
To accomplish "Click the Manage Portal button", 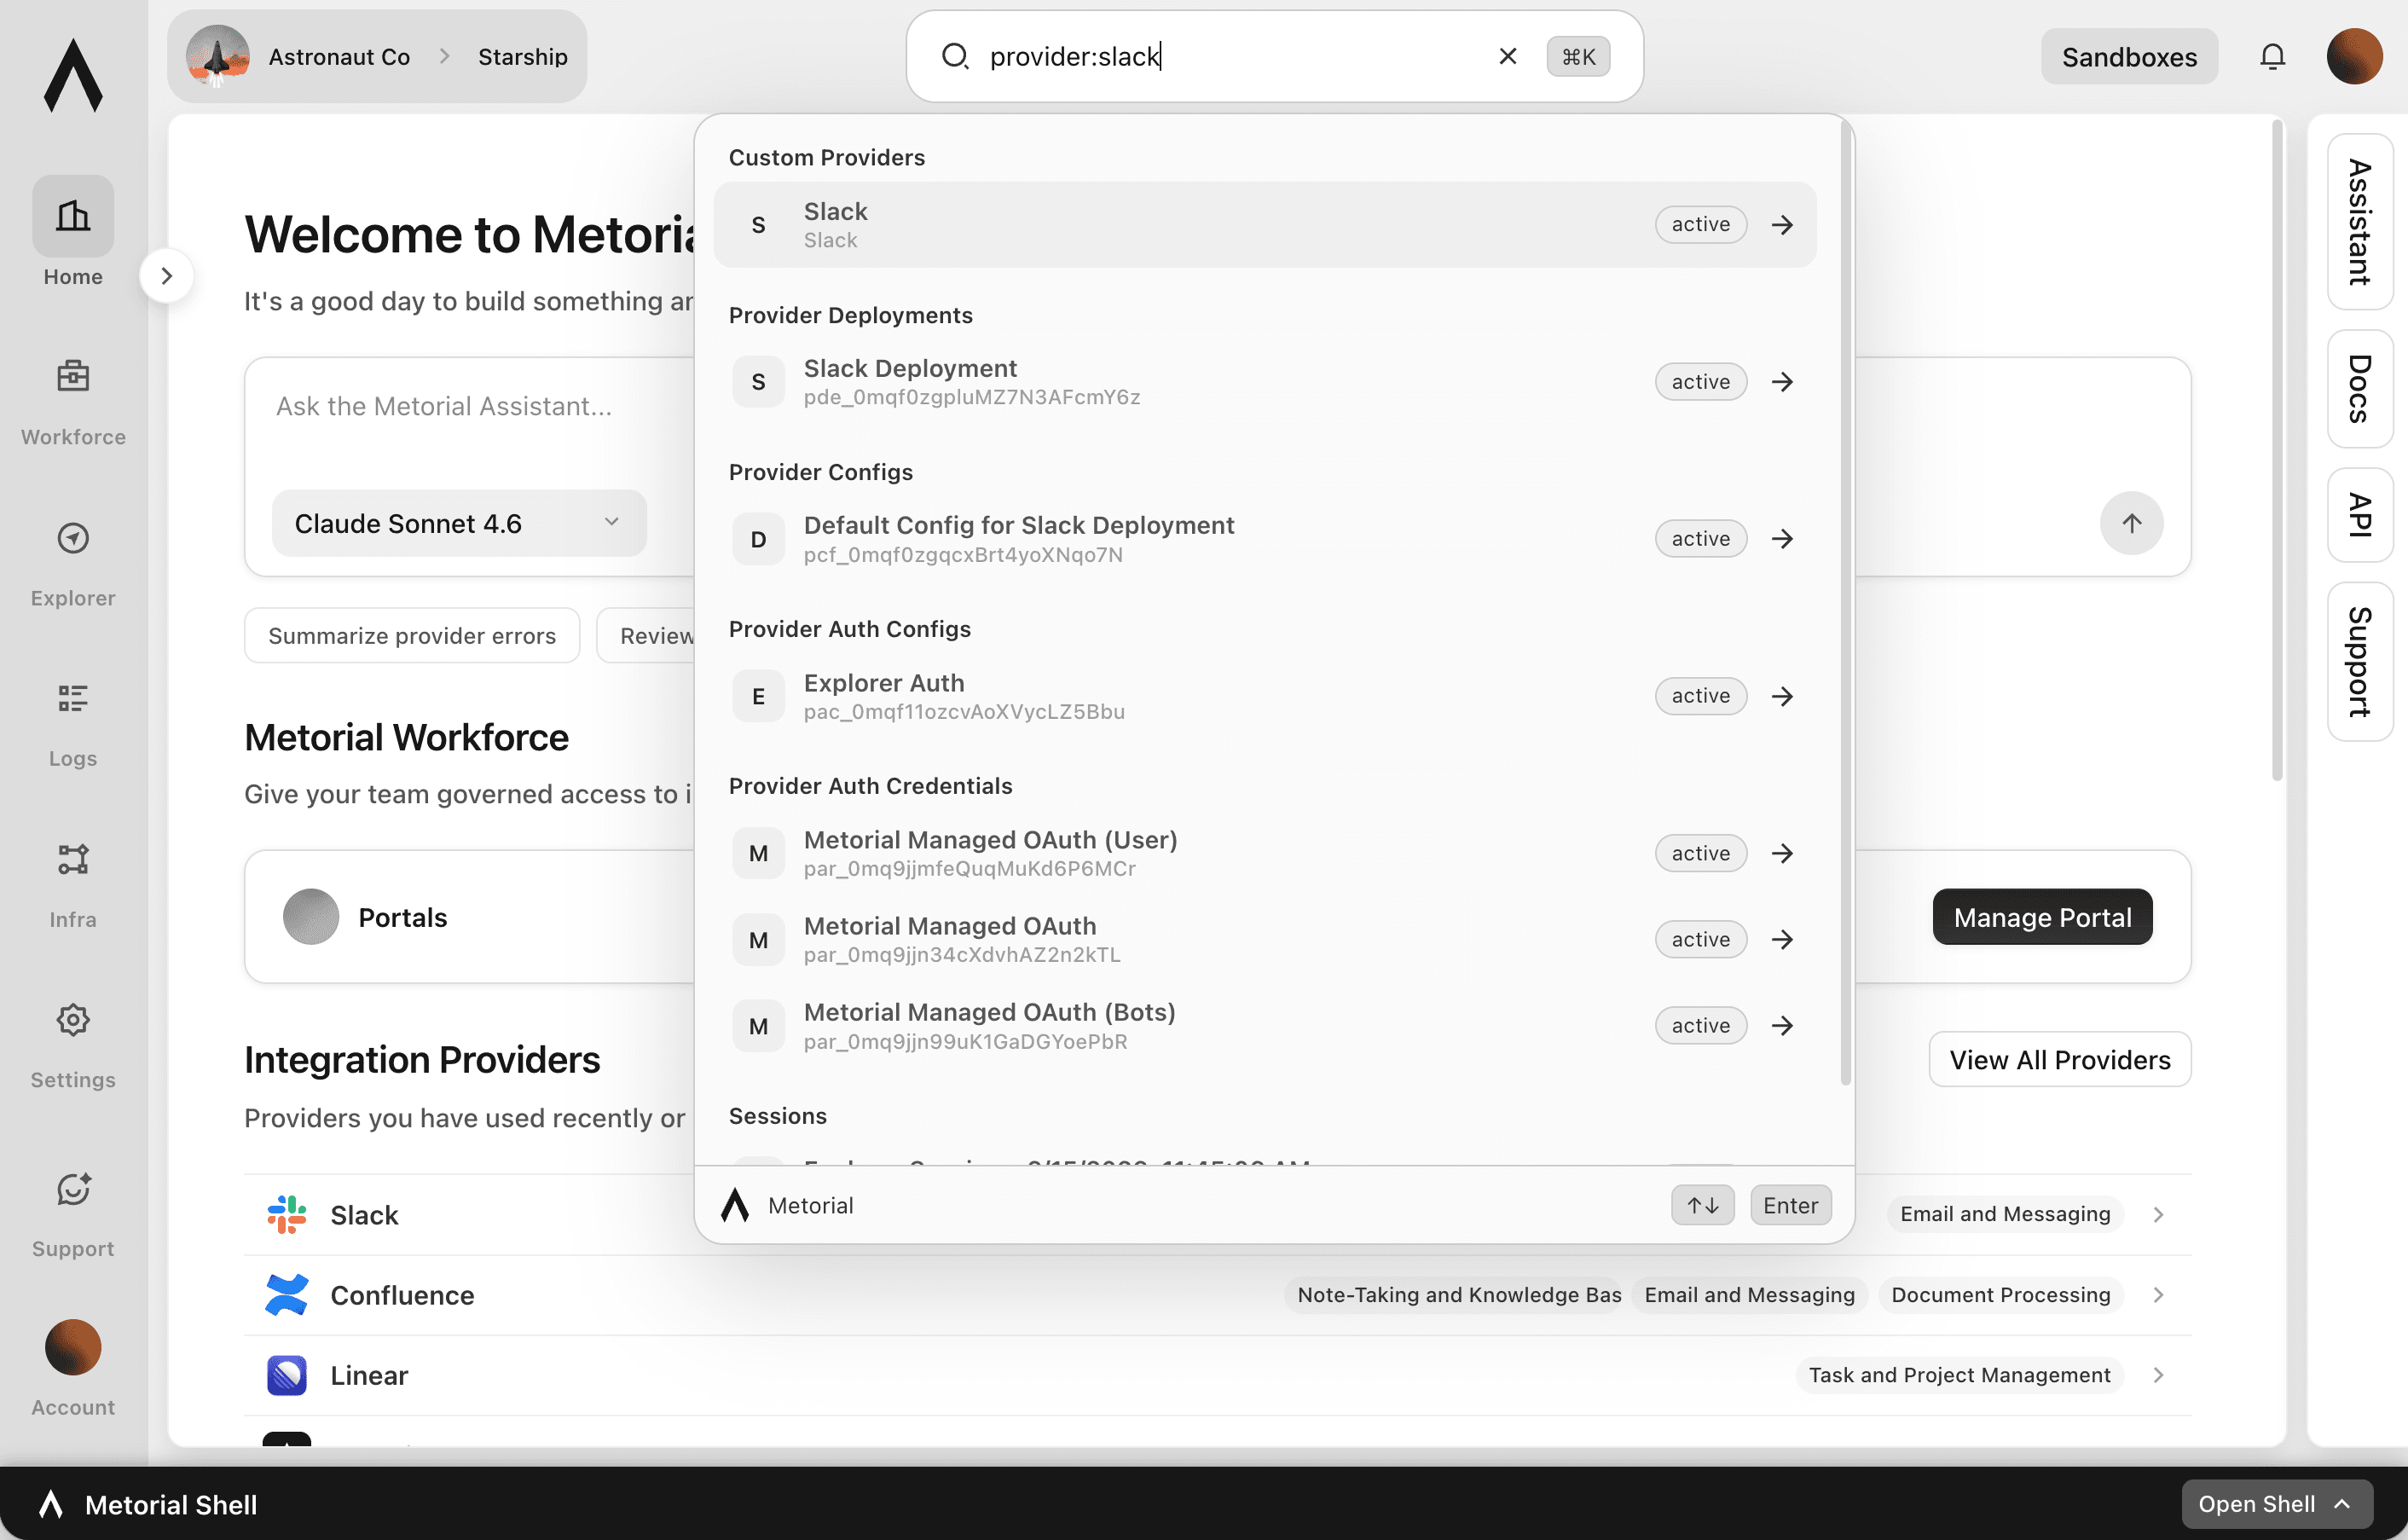I will point(2042,917).
